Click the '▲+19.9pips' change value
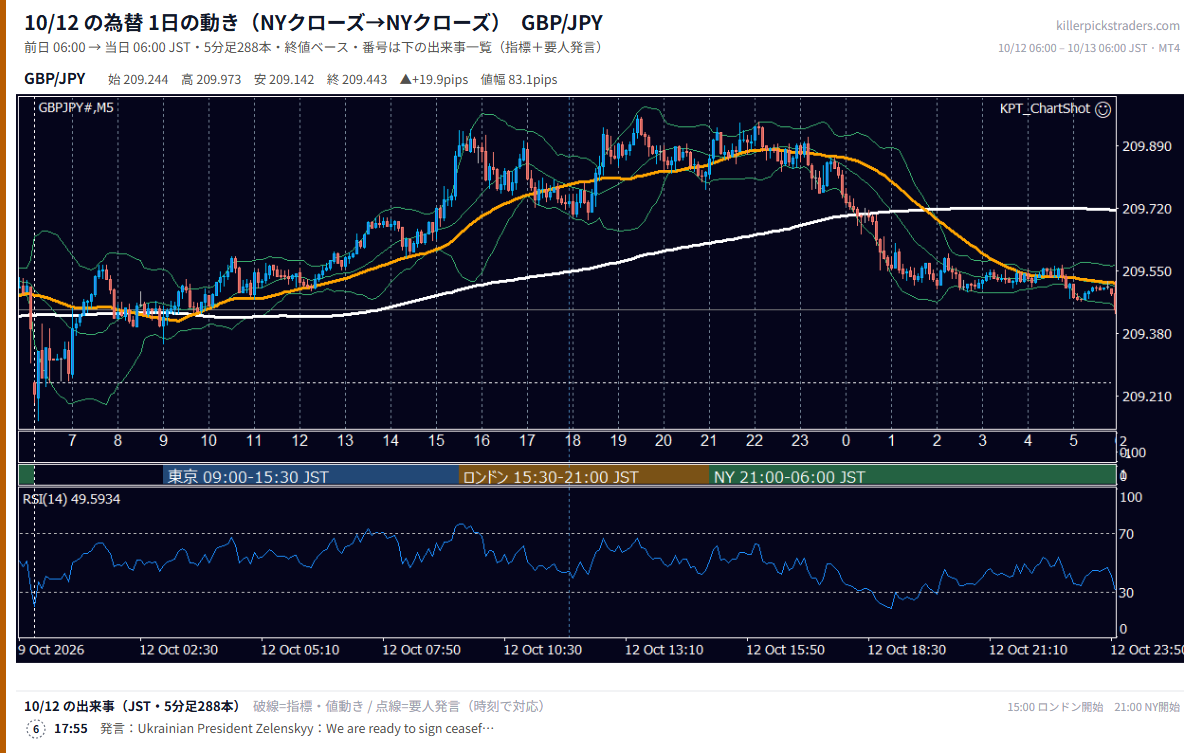Image resolution: width=1200 pixels, height=753 pixels. (434, 79)
